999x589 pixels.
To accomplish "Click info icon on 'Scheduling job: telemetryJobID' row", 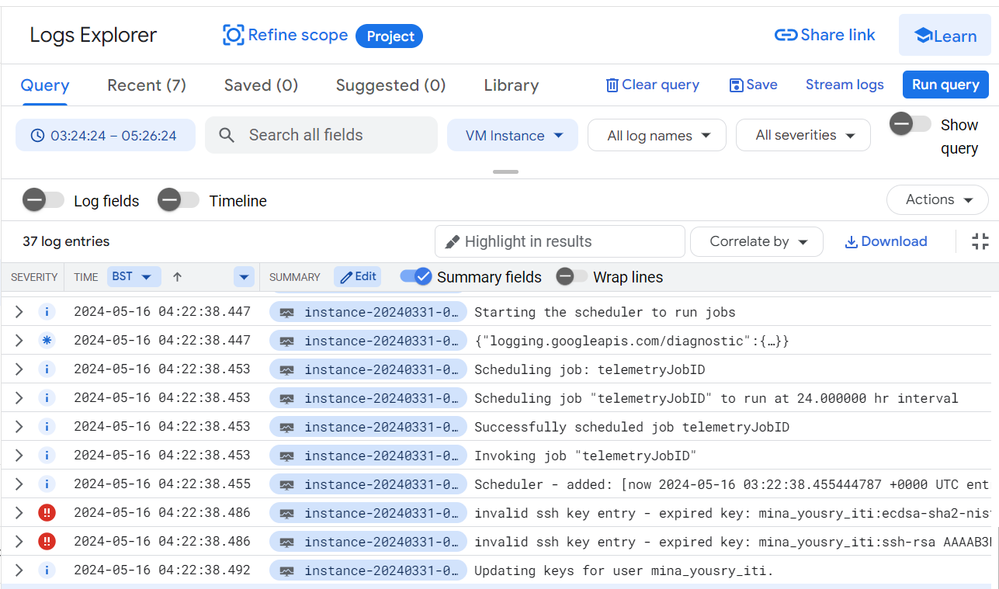I will [x=47, y=369].
